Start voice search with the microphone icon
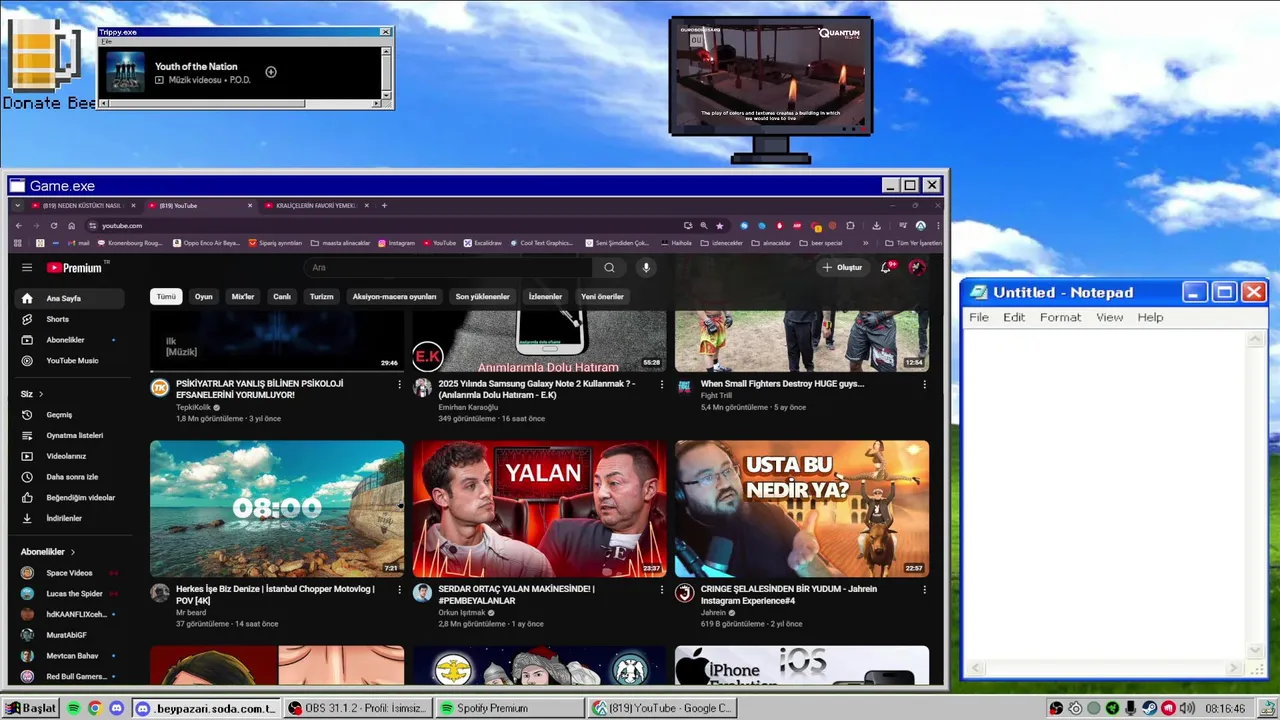This screenshot has height=720, width=1280. click(x=646, y=268)
